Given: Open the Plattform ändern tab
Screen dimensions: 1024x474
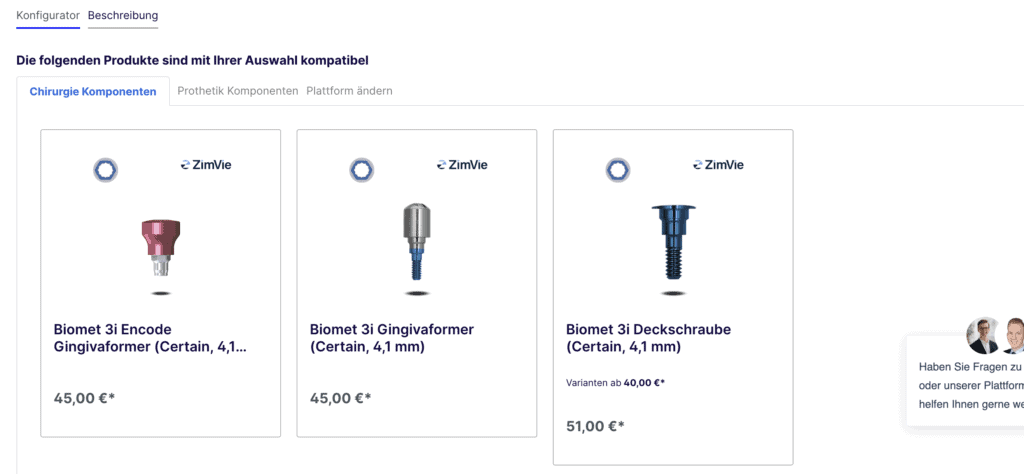Looking at the screenshot, I should pyautogui.click(x=349, y=91).
